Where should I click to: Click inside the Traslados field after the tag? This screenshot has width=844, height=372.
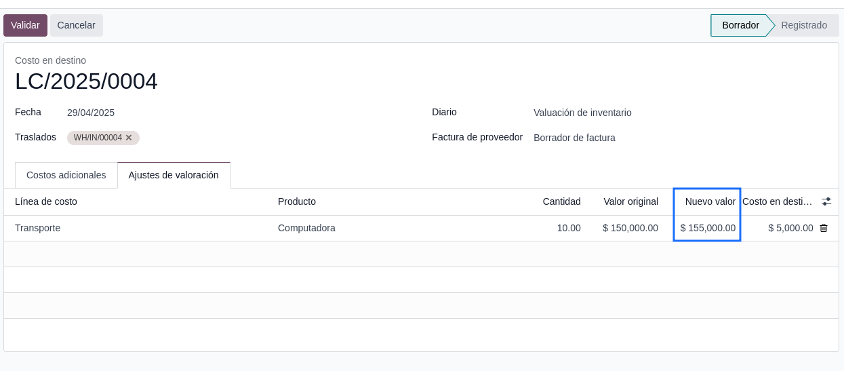coord(269,138)
